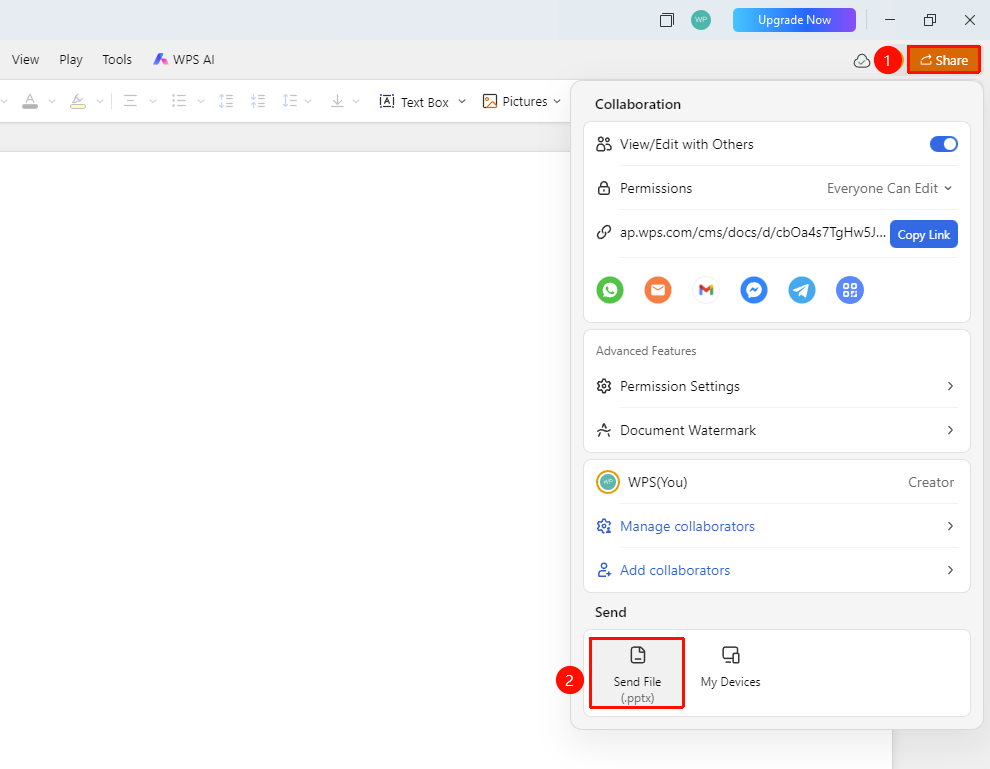The image size is (990, 769).
Task: Share via orange email icon
Action: click(x=658, y=290)
